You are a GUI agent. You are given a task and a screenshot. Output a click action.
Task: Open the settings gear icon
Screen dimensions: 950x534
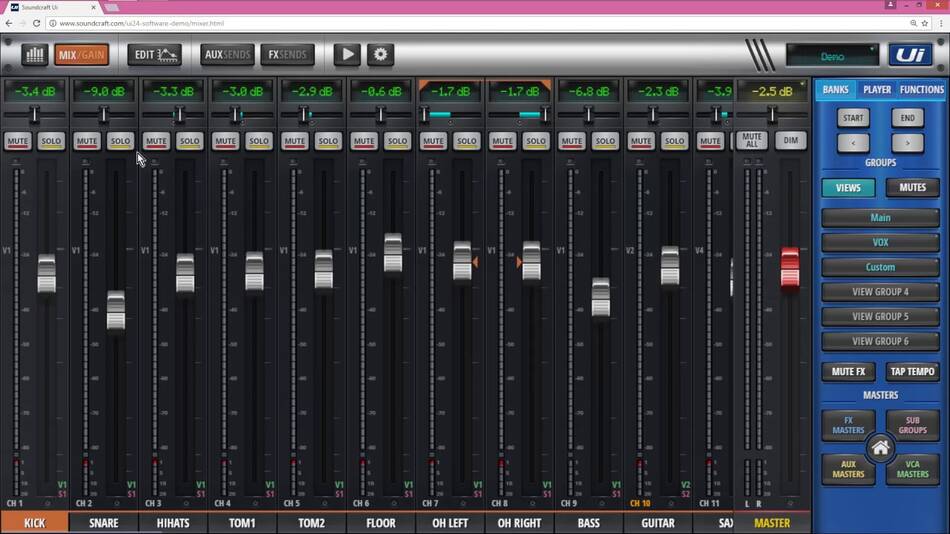(380, 55)
